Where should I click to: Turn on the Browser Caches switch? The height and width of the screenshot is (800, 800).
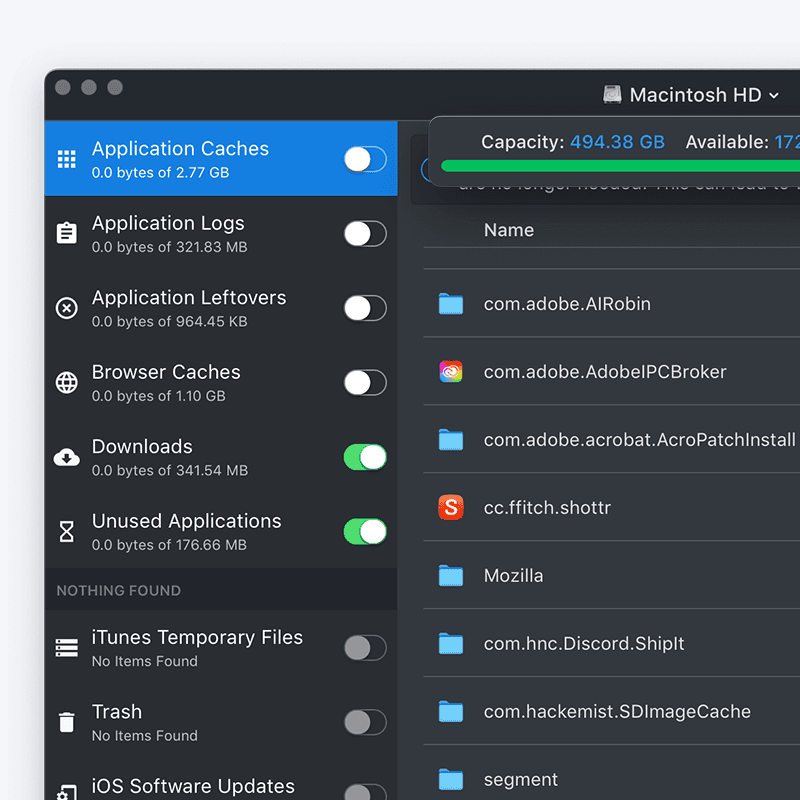pyautogui.click(x=365, y=382)
